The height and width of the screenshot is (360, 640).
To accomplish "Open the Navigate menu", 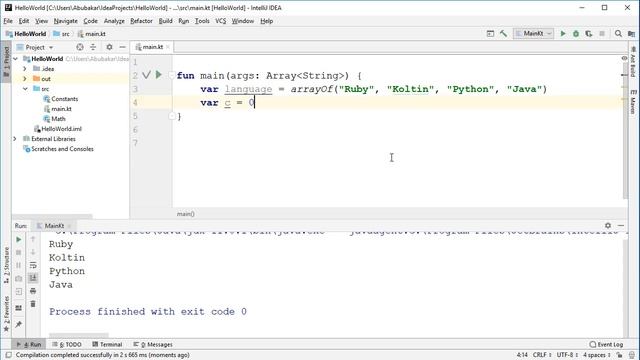I will pos(65,21).
